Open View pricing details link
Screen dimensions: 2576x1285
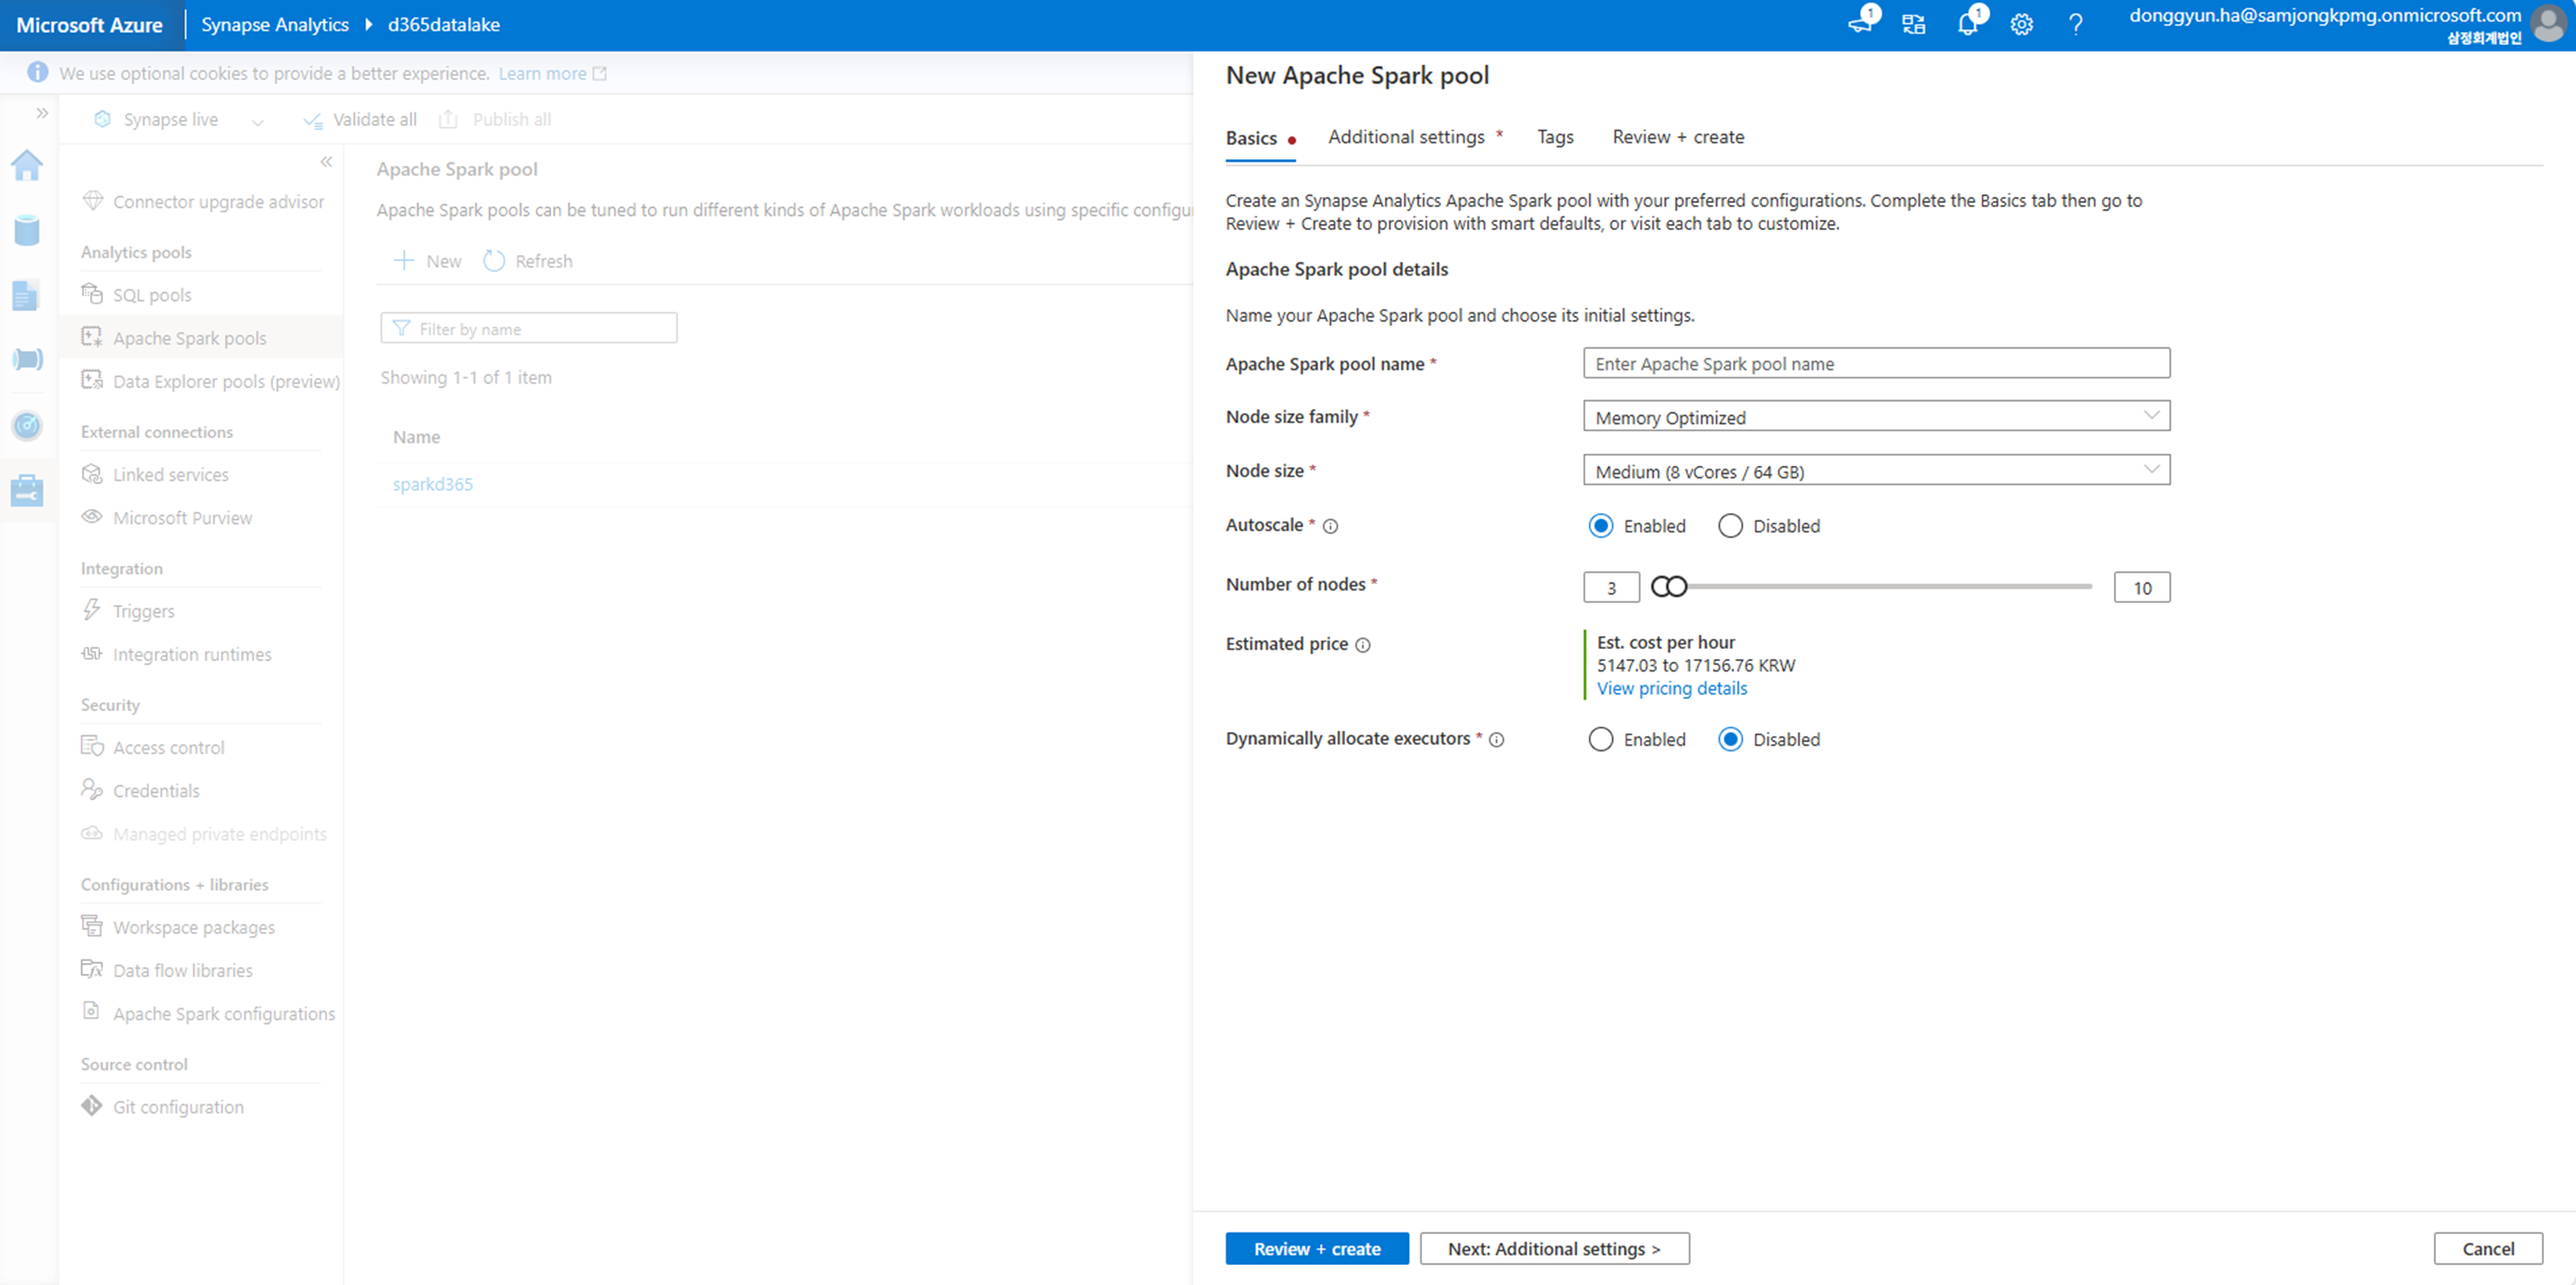click(x=1672, y=688)
